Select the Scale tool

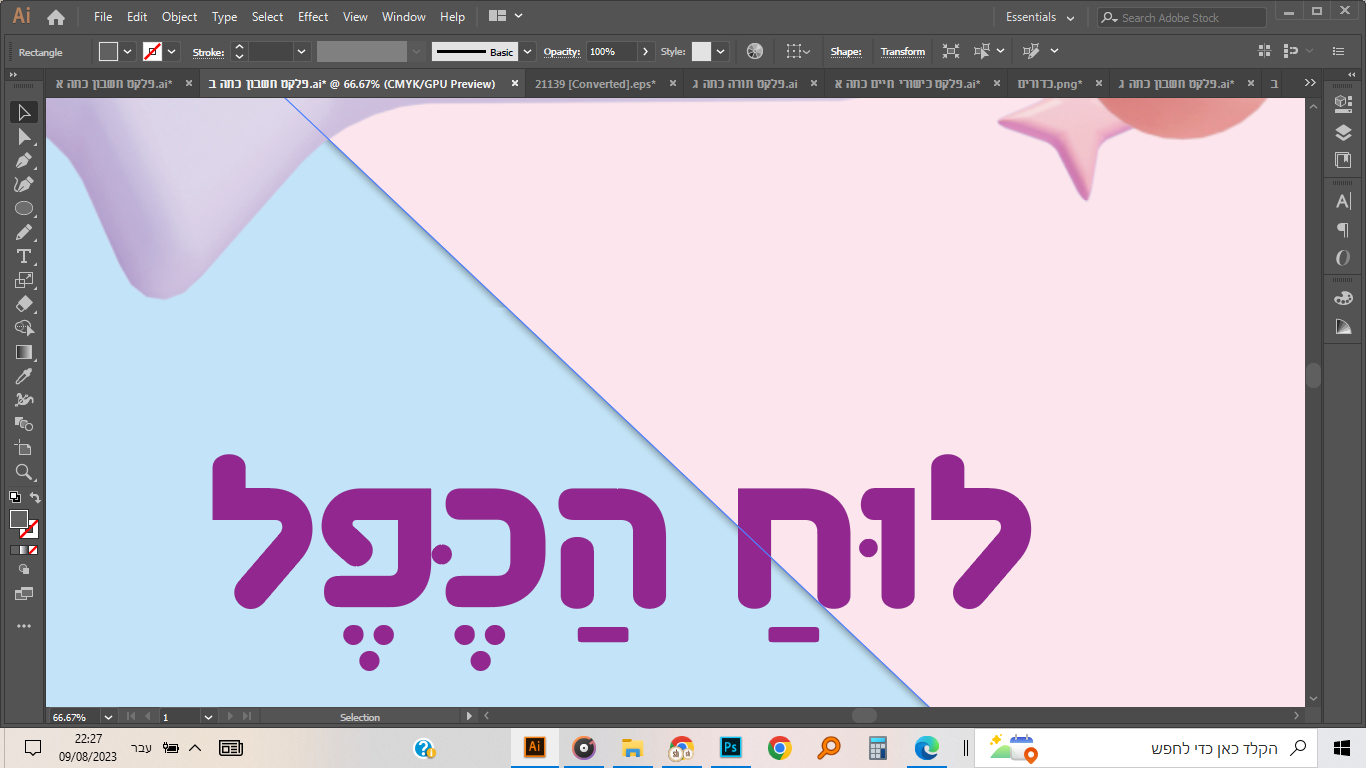[24, 280]
